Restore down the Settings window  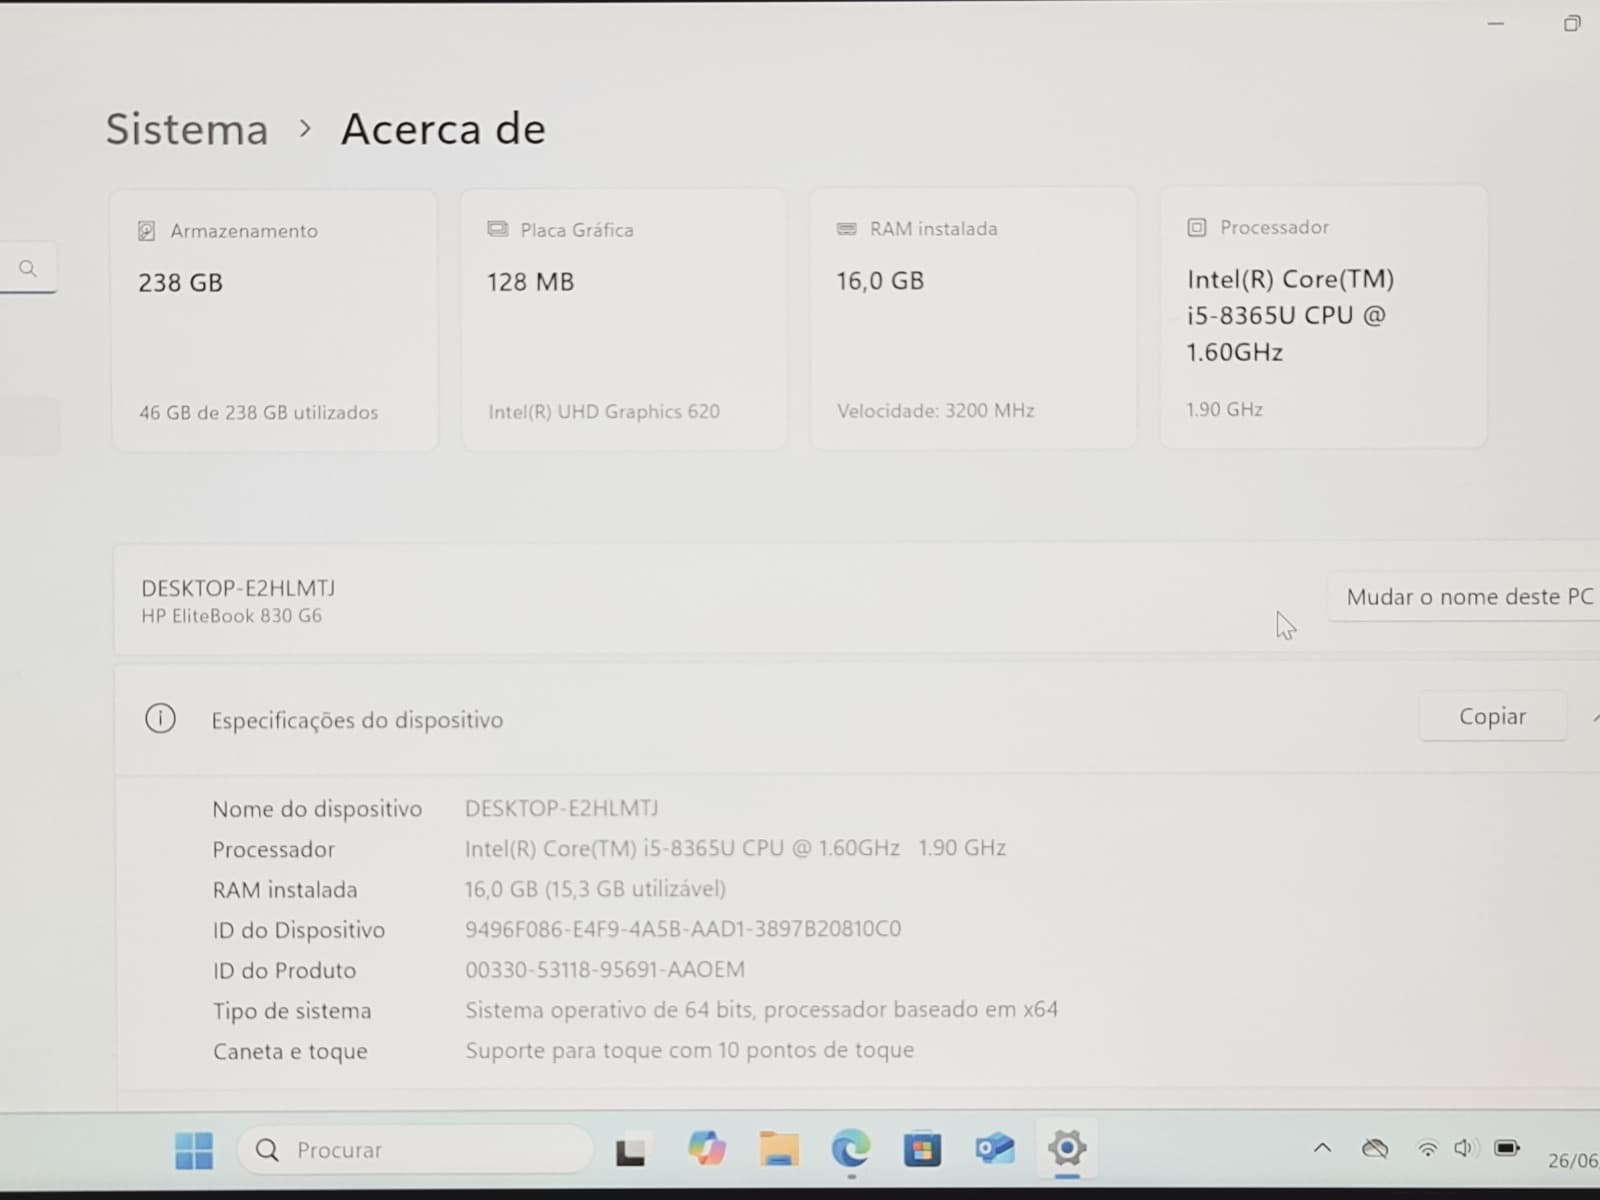coord(1572,23)
